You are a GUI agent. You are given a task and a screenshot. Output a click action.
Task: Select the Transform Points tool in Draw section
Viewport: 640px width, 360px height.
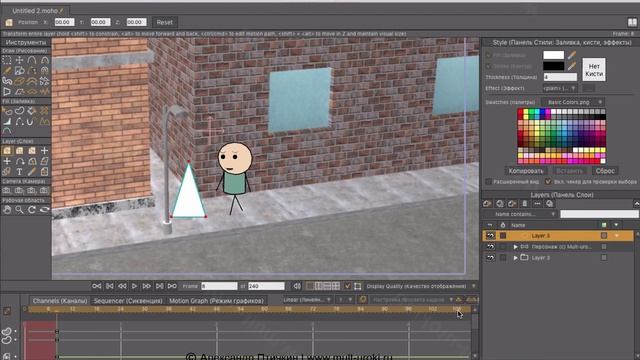(x=19, y=60)
